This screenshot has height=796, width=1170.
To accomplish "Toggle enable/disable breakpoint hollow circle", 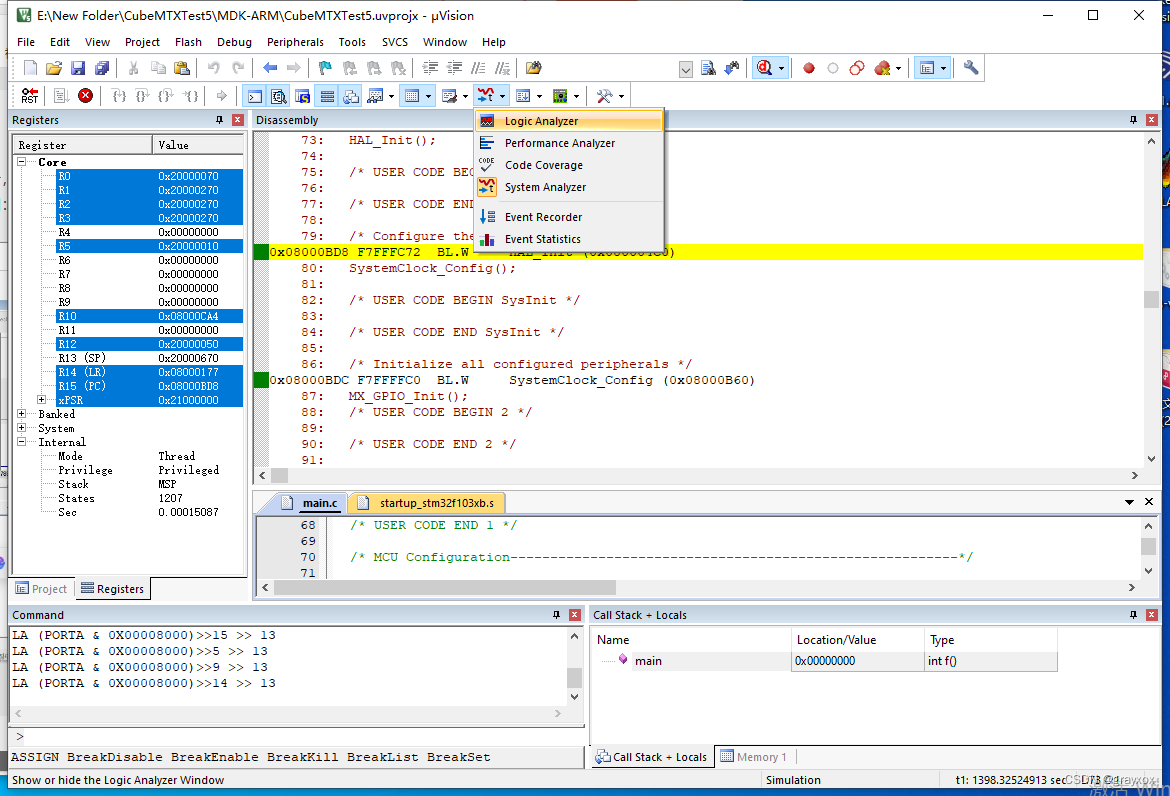I will point(833,68).
